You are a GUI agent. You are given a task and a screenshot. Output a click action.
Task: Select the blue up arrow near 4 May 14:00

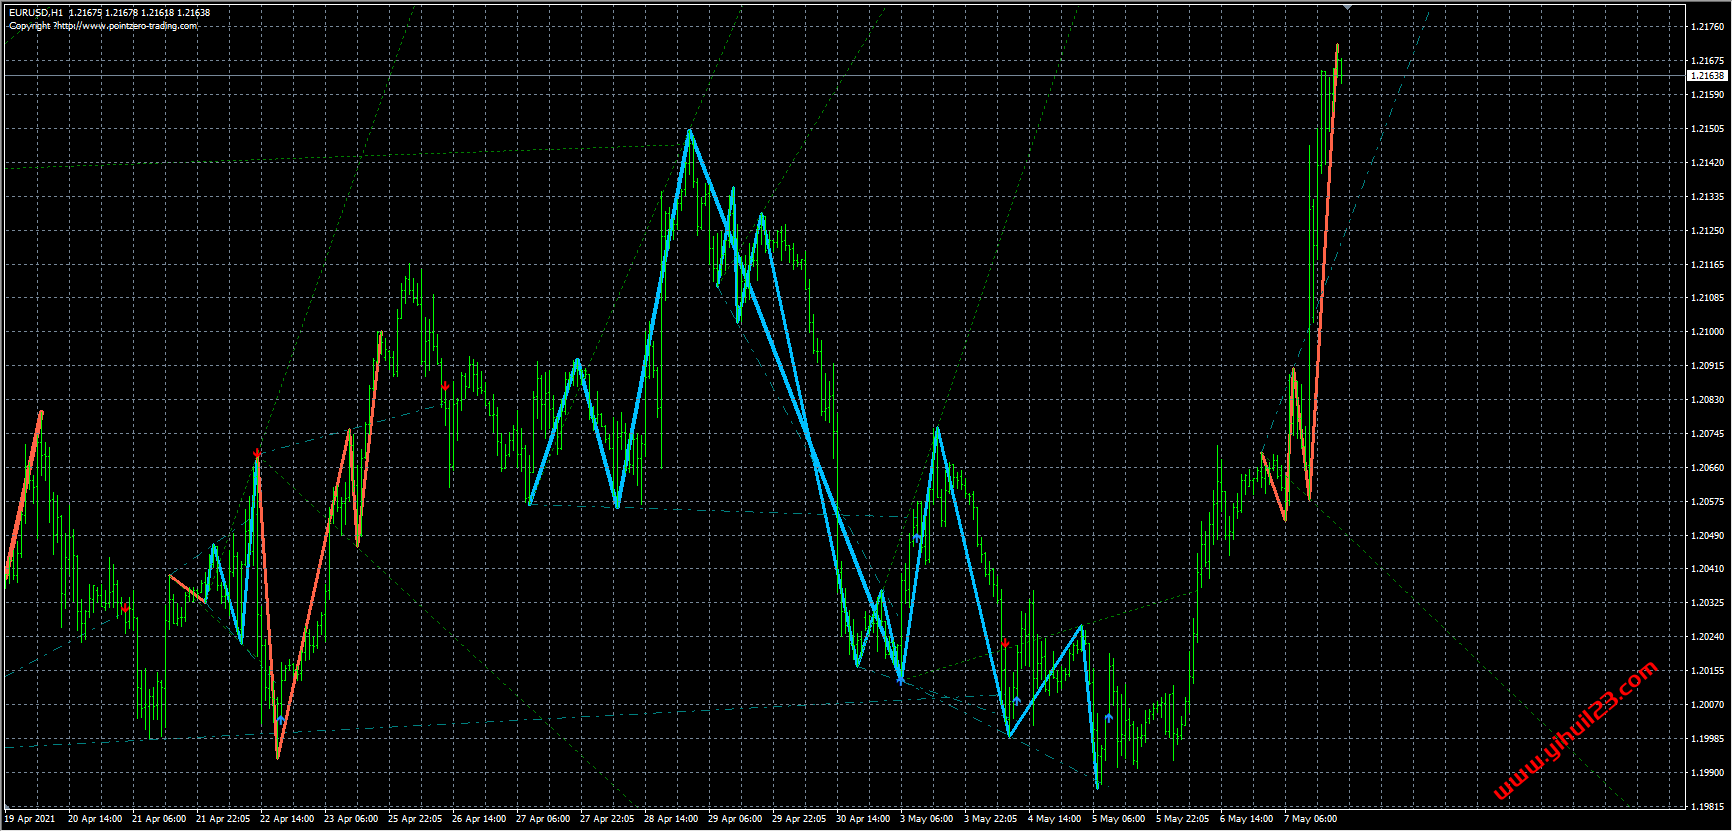[x=1017, y=700]
